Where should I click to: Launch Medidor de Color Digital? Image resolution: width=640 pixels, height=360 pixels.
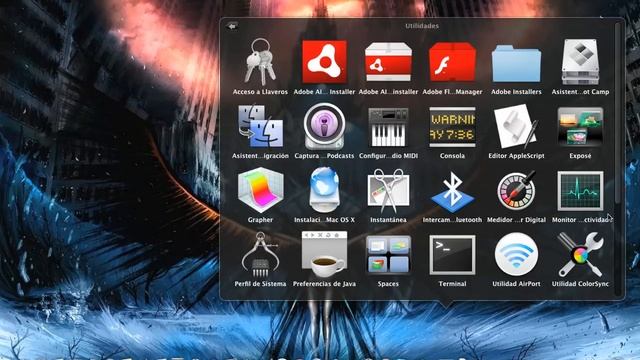(x=516, y=191)
